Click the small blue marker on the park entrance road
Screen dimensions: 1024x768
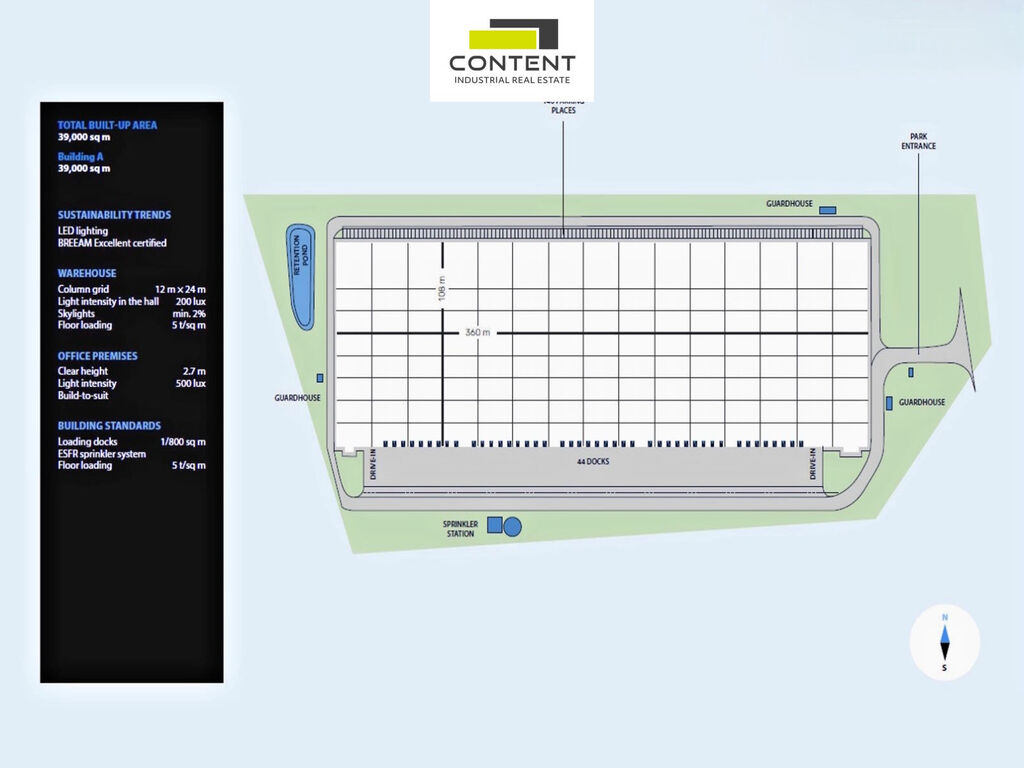pos(911,372)
